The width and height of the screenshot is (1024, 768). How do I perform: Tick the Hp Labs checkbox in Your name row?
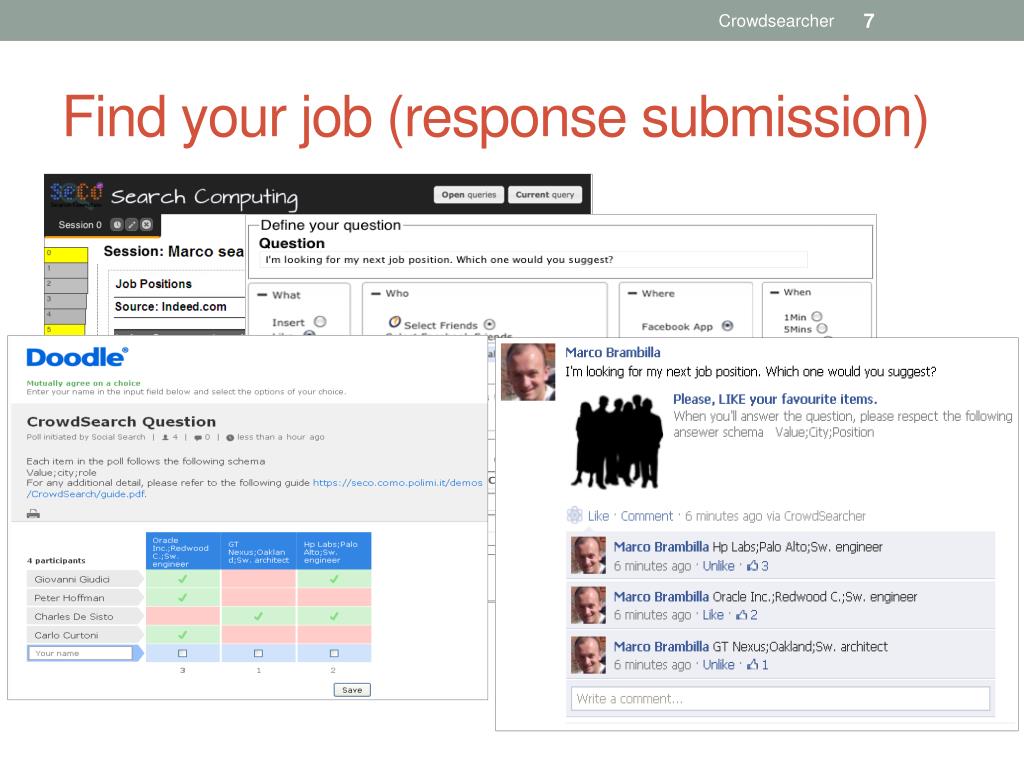pos(334,653)
